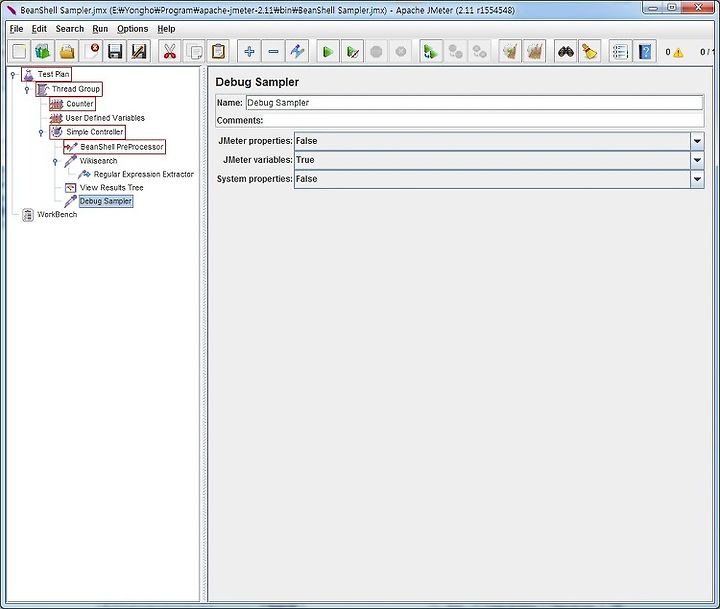The image size is (720, 609).
Task: Collapse the Simple Controller node handle
Action: (41, 133)
